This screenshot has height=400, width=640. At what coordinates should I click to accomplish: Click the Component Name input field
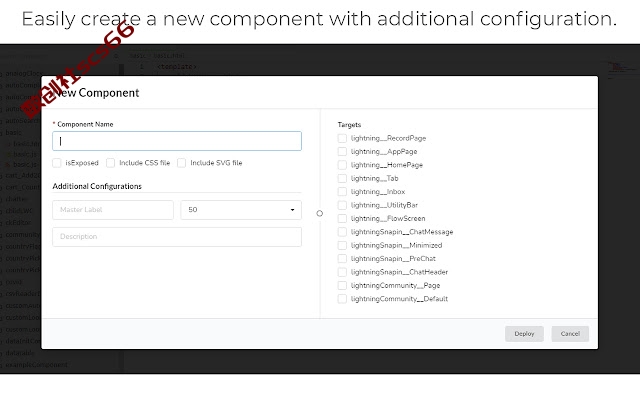(x=177, y=141)
